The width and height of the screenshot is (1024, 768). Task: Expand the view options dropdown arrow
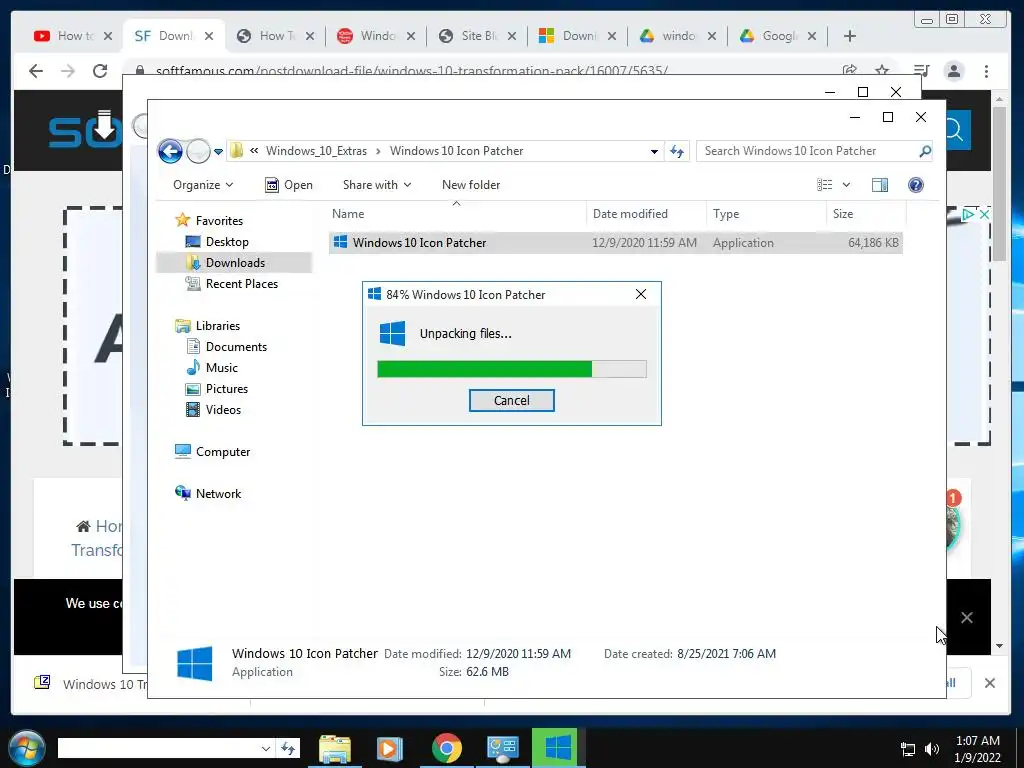[x=846, y=185]
